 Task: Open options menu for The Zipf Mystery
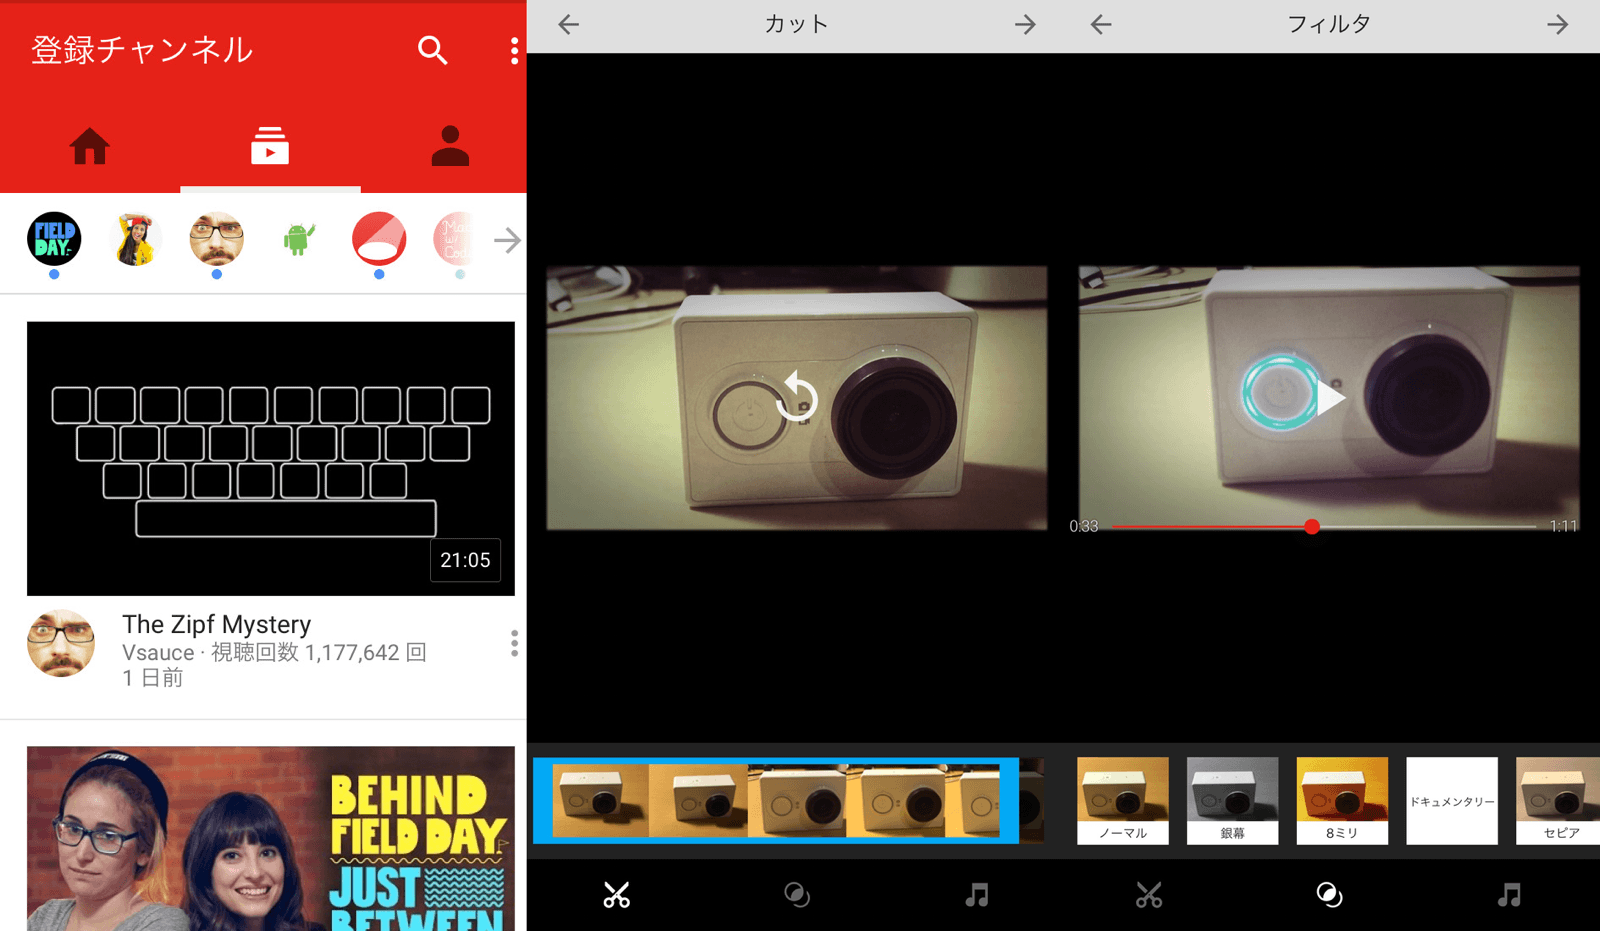click(x=514, y=643)
